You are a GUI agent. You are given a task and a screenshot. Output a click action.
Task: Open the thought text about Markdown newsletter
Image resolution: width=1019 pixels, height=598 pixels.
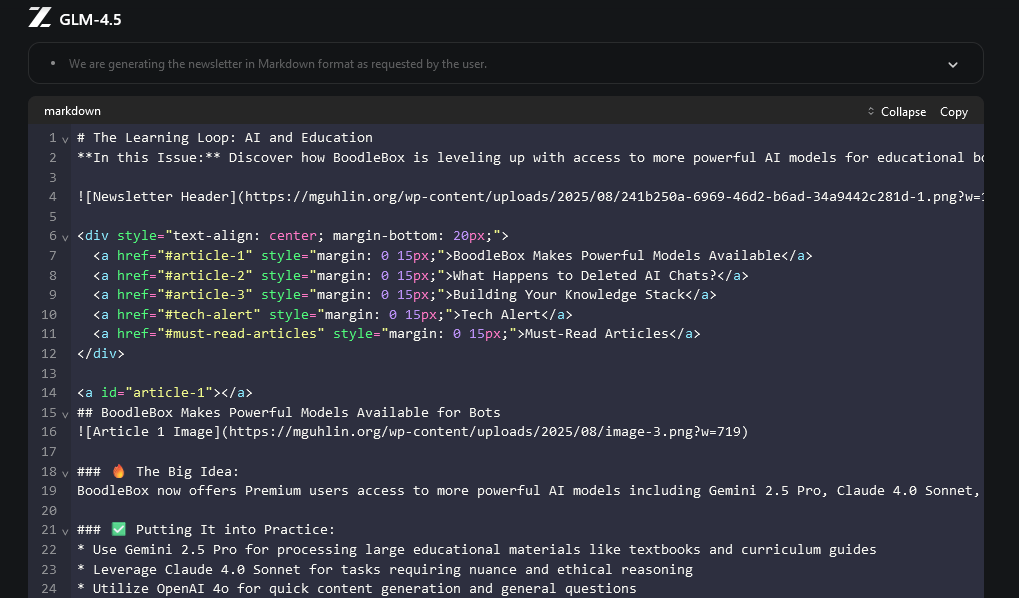tap(277, 64)
